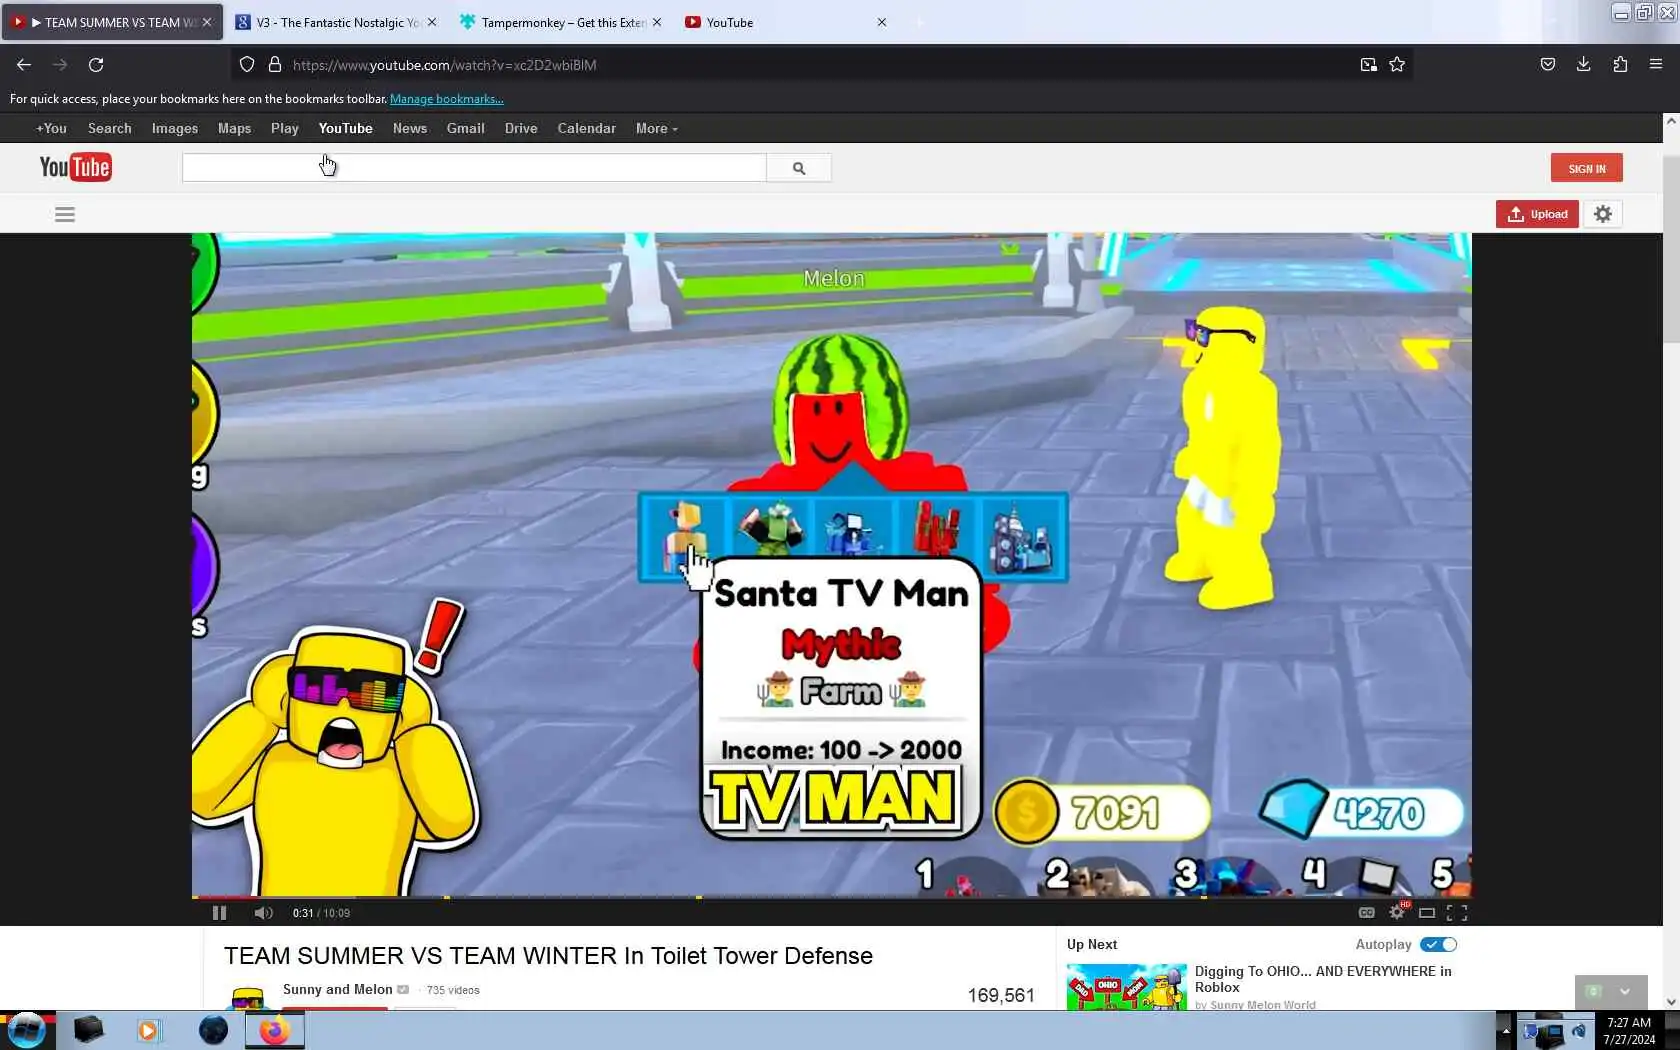The image size is (1680, 1050).
Task: Open Sunny Melon World channel link
Action: click(1262, 1005)
